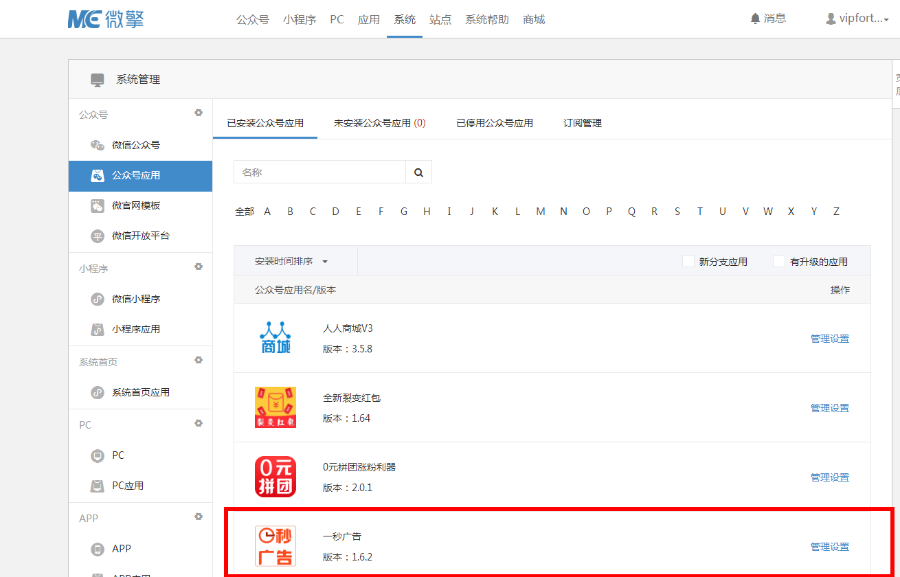
Task: Filter apps by letter F
Action: click(x=381, y=211)
